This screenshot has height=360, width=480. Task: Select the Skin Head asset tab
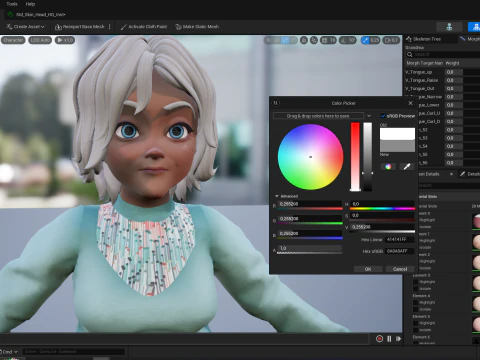pos(37,14)
